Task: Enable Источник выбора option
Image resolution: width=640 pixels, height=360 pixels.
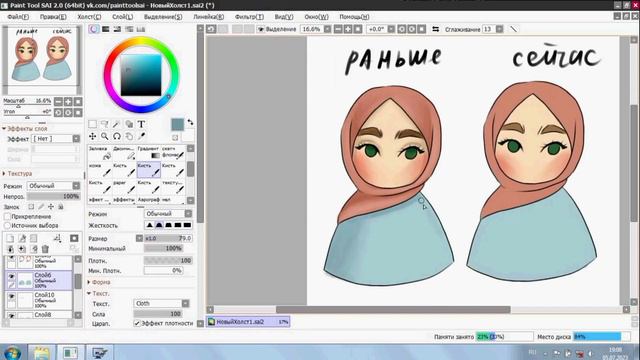Action: (7, 226)
